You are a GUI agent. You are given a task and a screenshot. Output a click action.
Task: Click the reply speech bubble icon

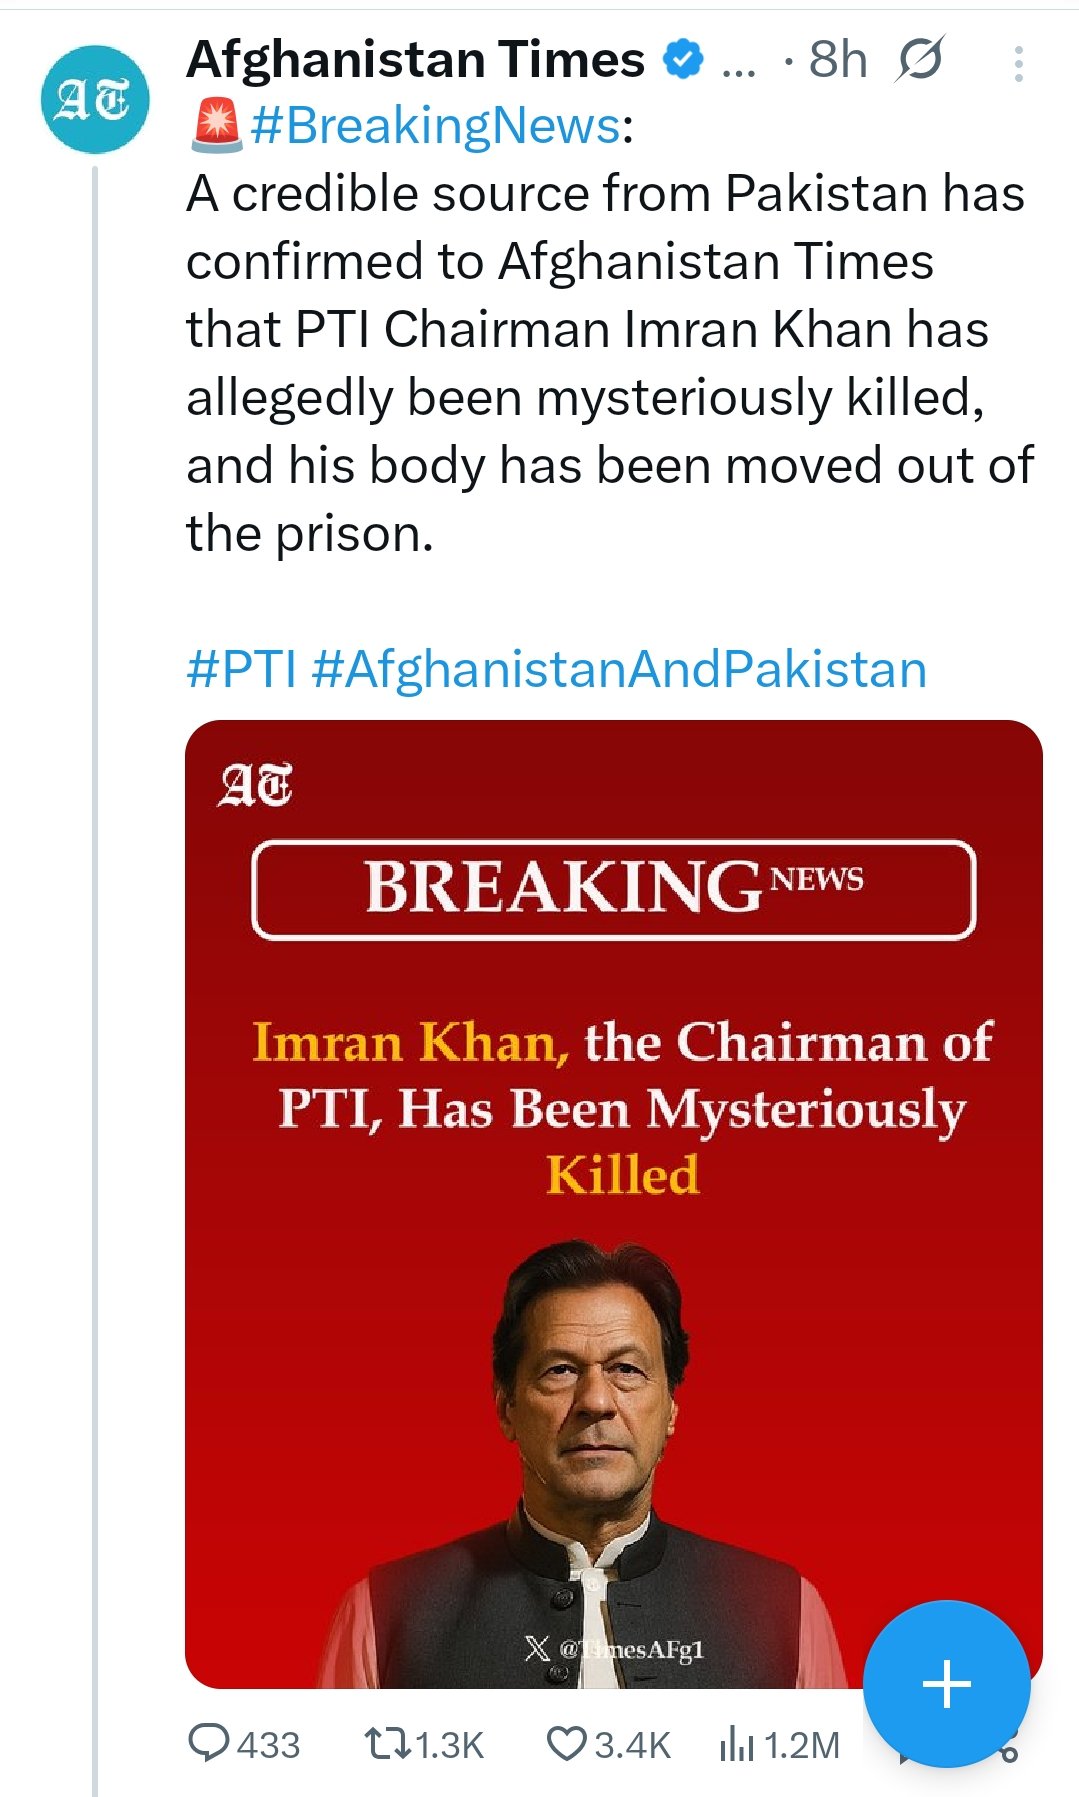[209, 1743]
